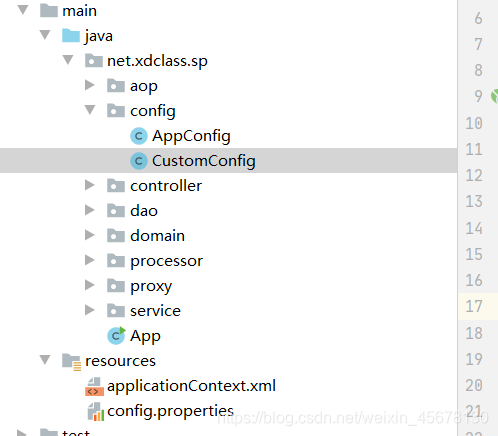The image size is (498, 436).
Task: Expand the domain package arrow
Action: (x=89, y=235)
